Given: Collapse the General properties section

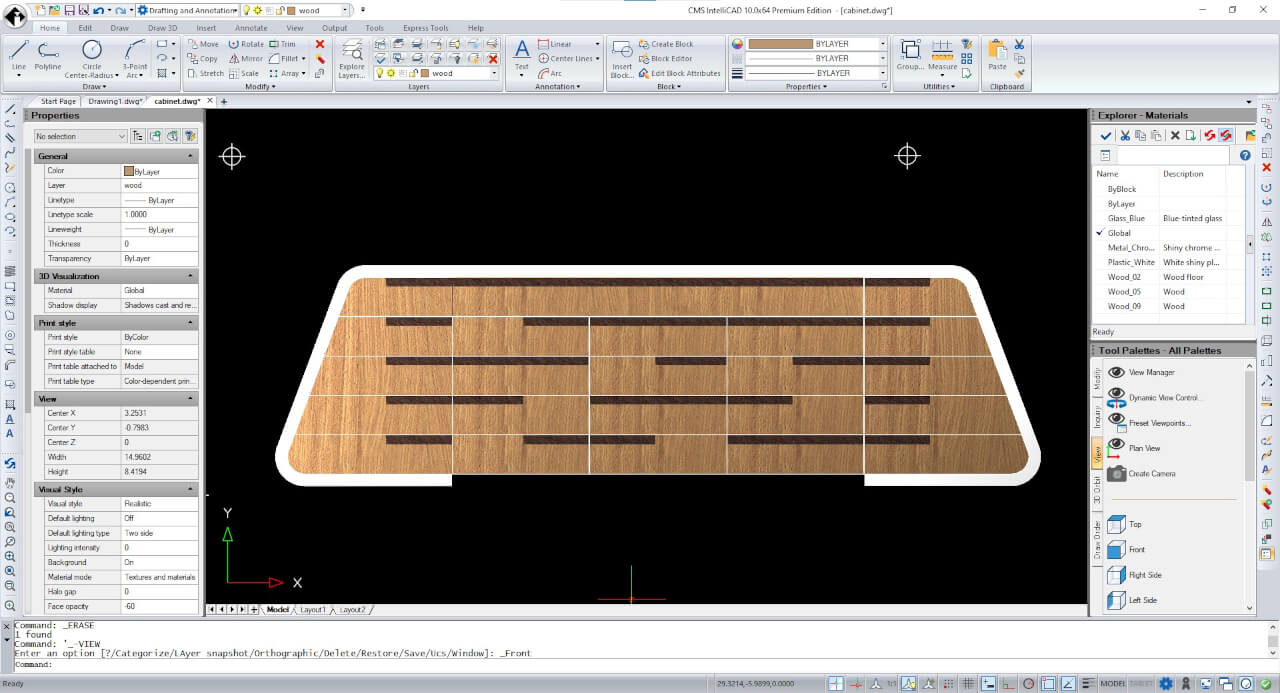Looking at the screenshot, I should pyautogui.click(x=190, y=156).
